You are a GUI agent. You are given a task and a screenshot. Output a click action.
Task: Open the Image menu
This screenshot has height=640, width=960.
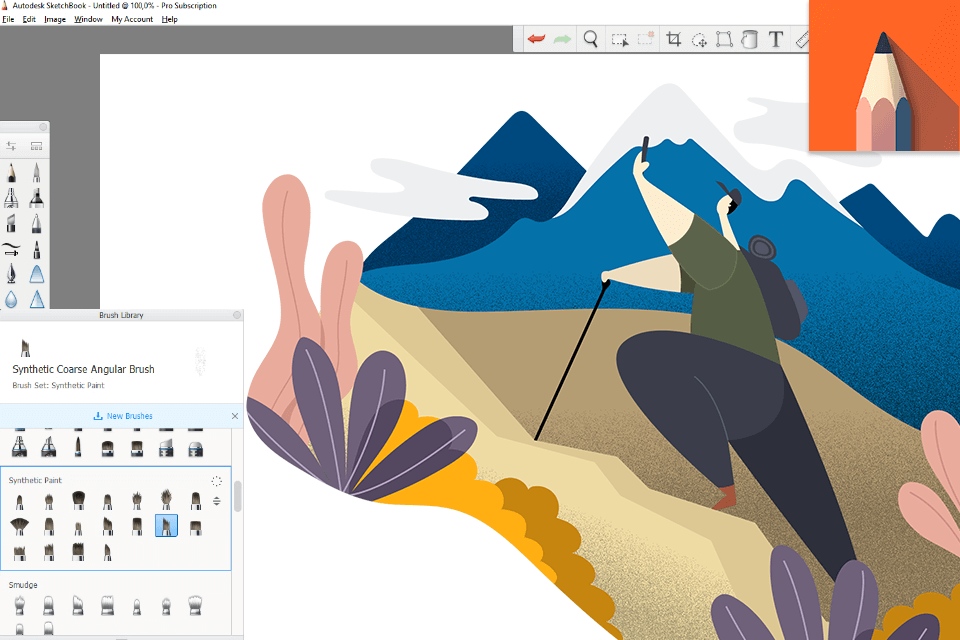point(55,19)
